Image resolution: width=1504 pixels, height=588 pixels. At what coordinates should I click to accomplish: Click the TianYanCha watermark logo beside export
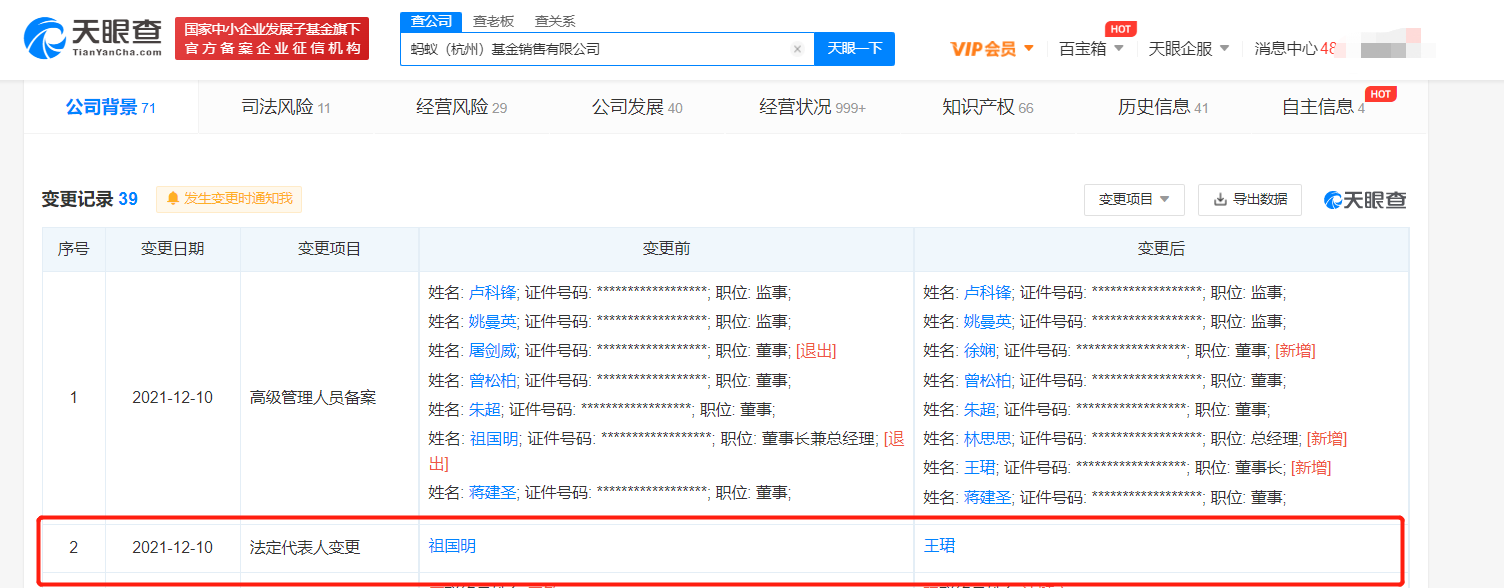coord(1365,200)
